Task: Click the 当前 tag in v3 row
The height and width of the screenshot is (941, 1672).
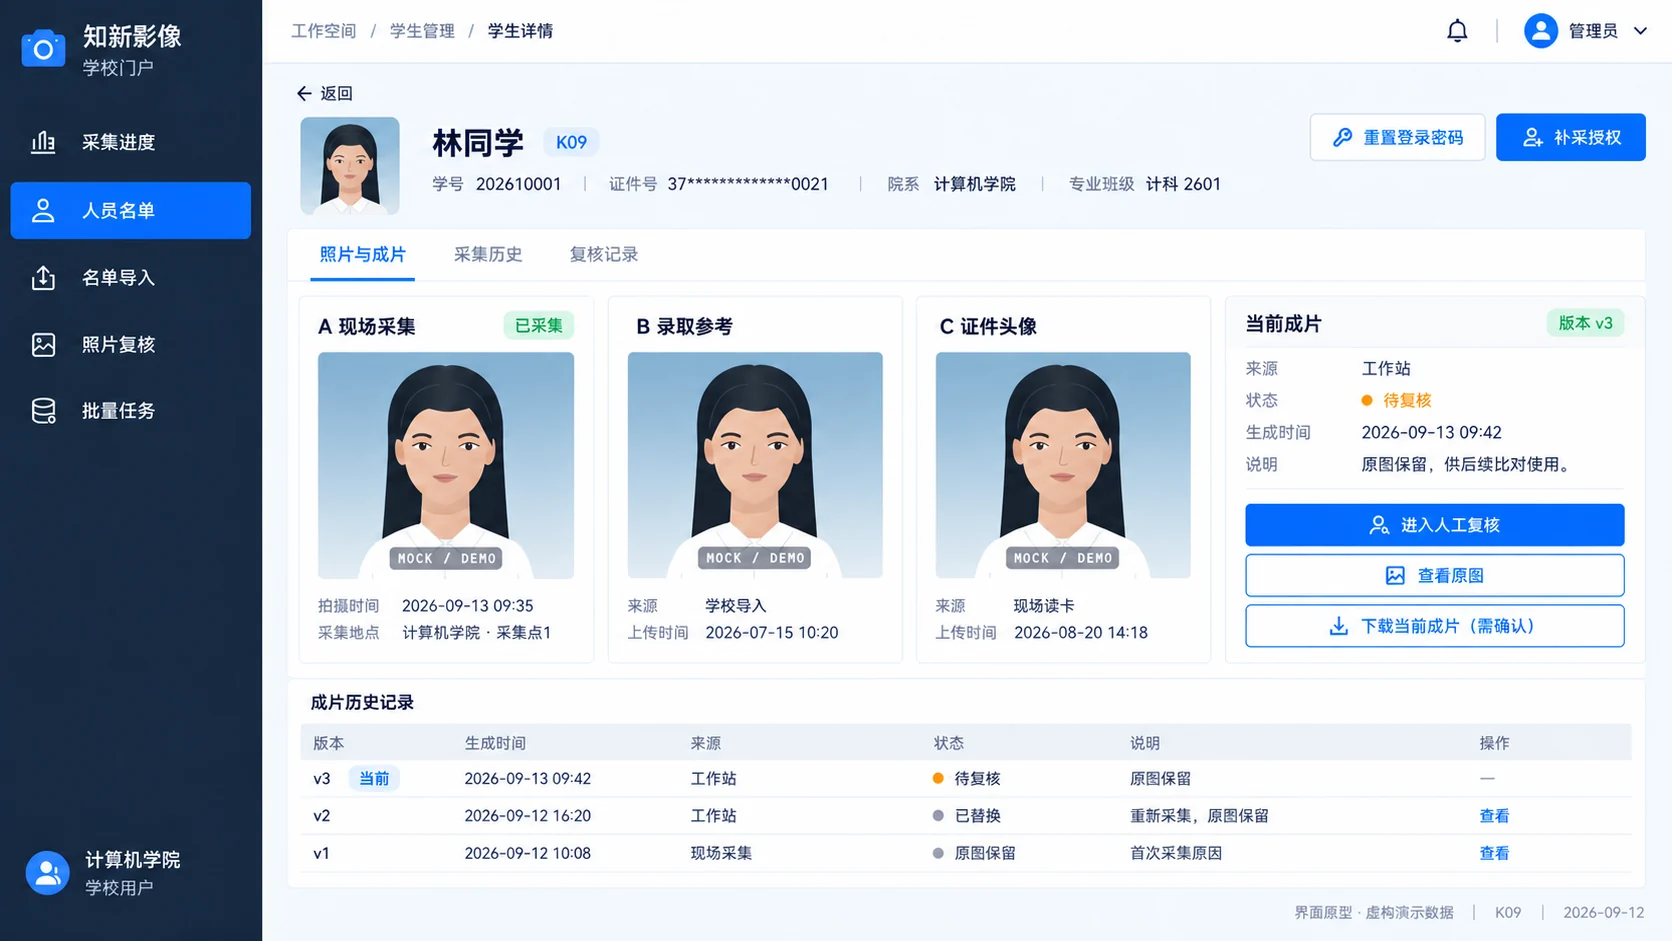Action: click(374, 779)
